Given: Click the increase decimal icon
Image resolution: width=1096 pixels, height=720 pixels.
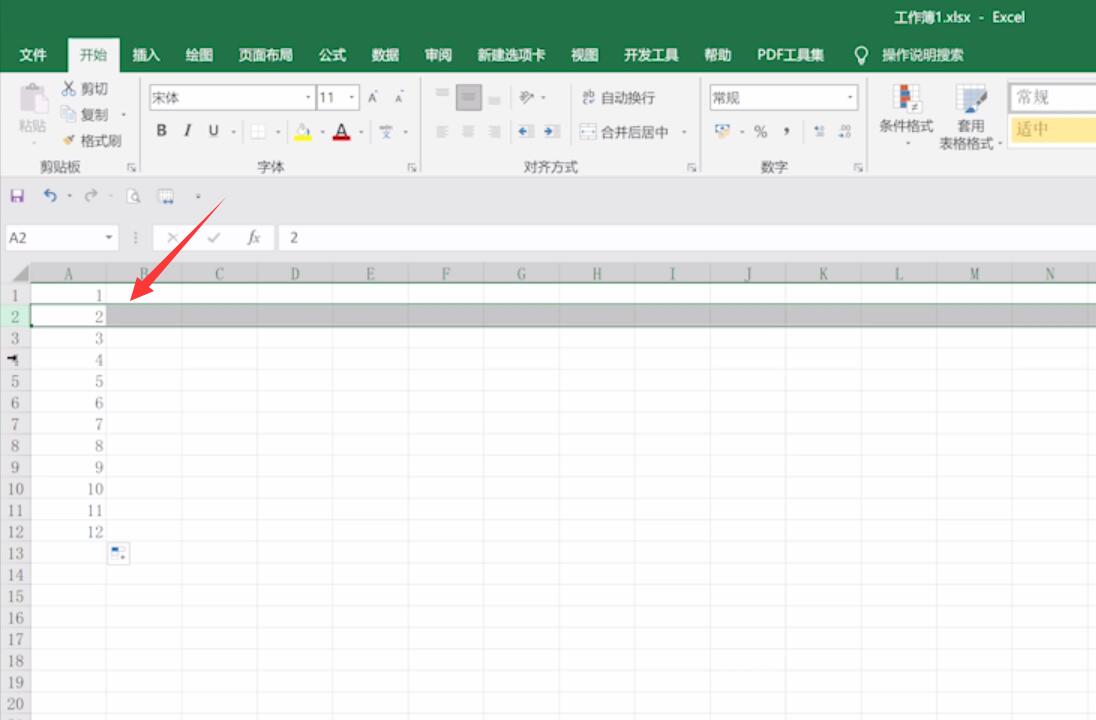Looking at the screenshot, I should pyautogui.click(x=819, y=131).
